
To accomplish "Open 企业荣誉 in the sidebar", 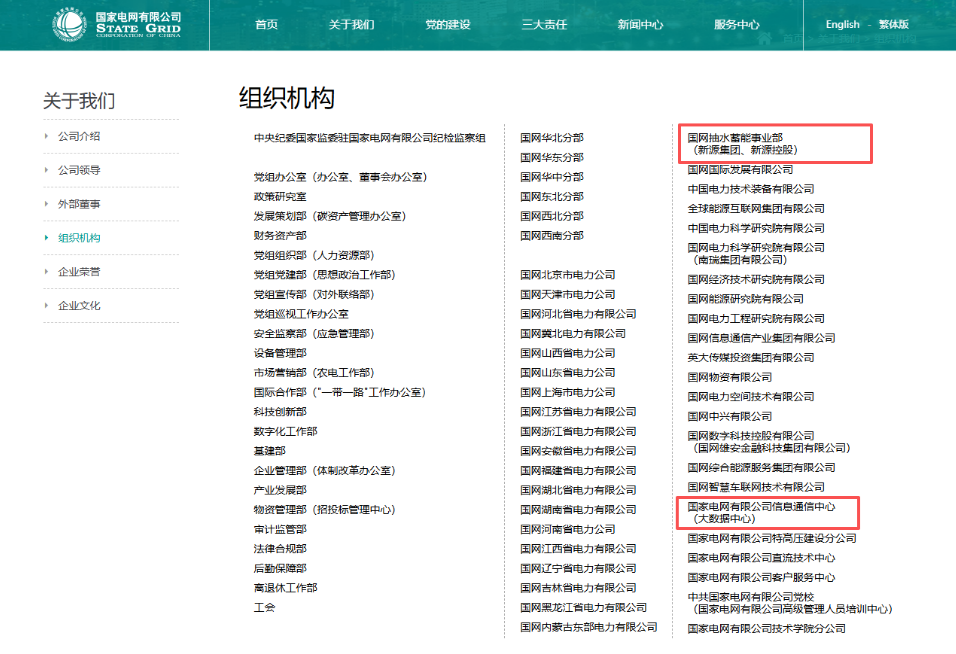I will pyautogui.click(x=79, y=272).
